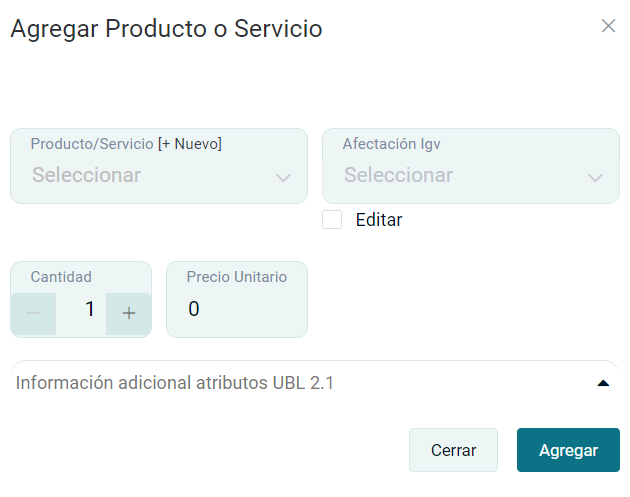Increase quantity with the plus button
The width and height of the screenshot is (630, 497).
click(x=128, y=313)
